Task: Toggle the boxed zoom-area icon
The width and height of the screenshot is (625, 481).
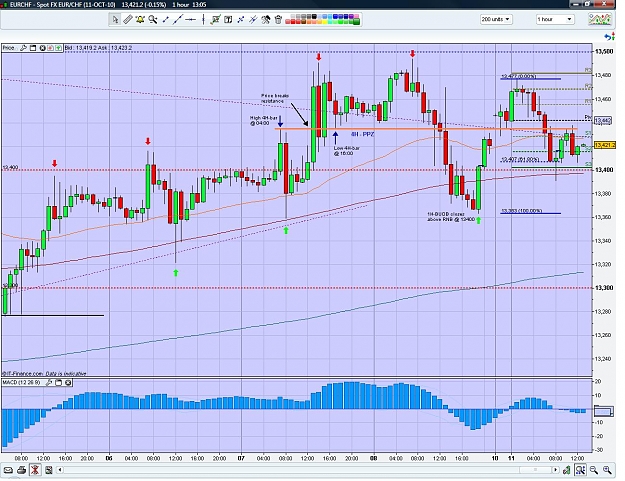Action: pyautogui.click(x=580, y=470)
